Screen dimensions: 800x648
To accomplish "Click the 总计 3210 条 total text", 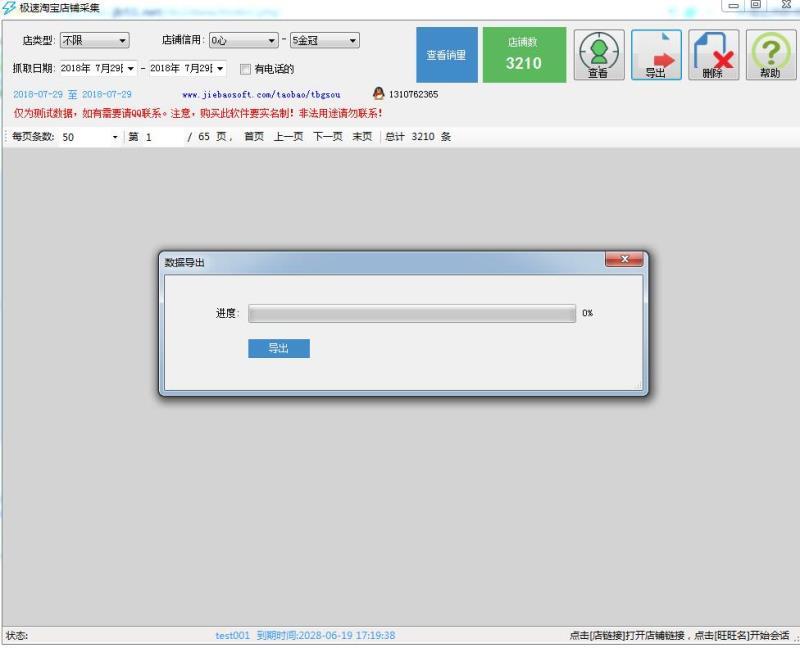I will [418, 137].
